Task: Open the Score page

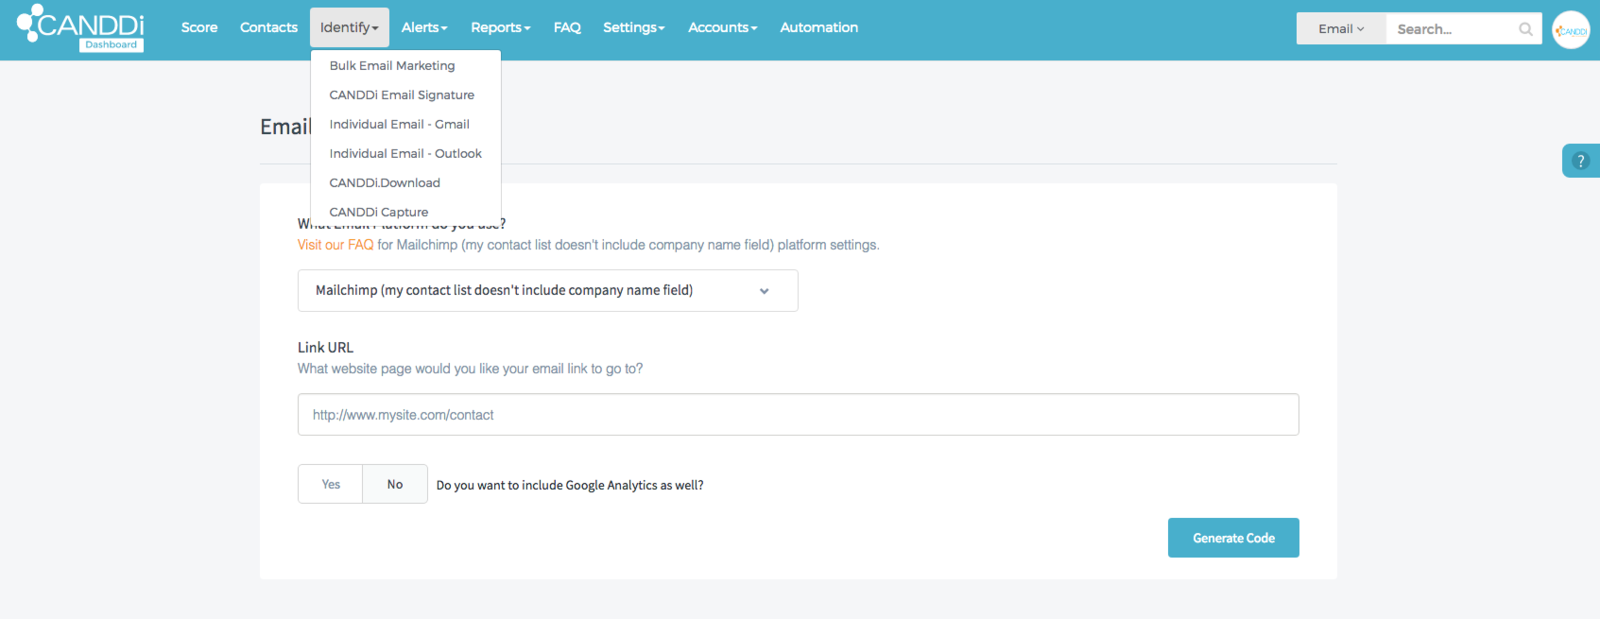Action: [199, 28]
